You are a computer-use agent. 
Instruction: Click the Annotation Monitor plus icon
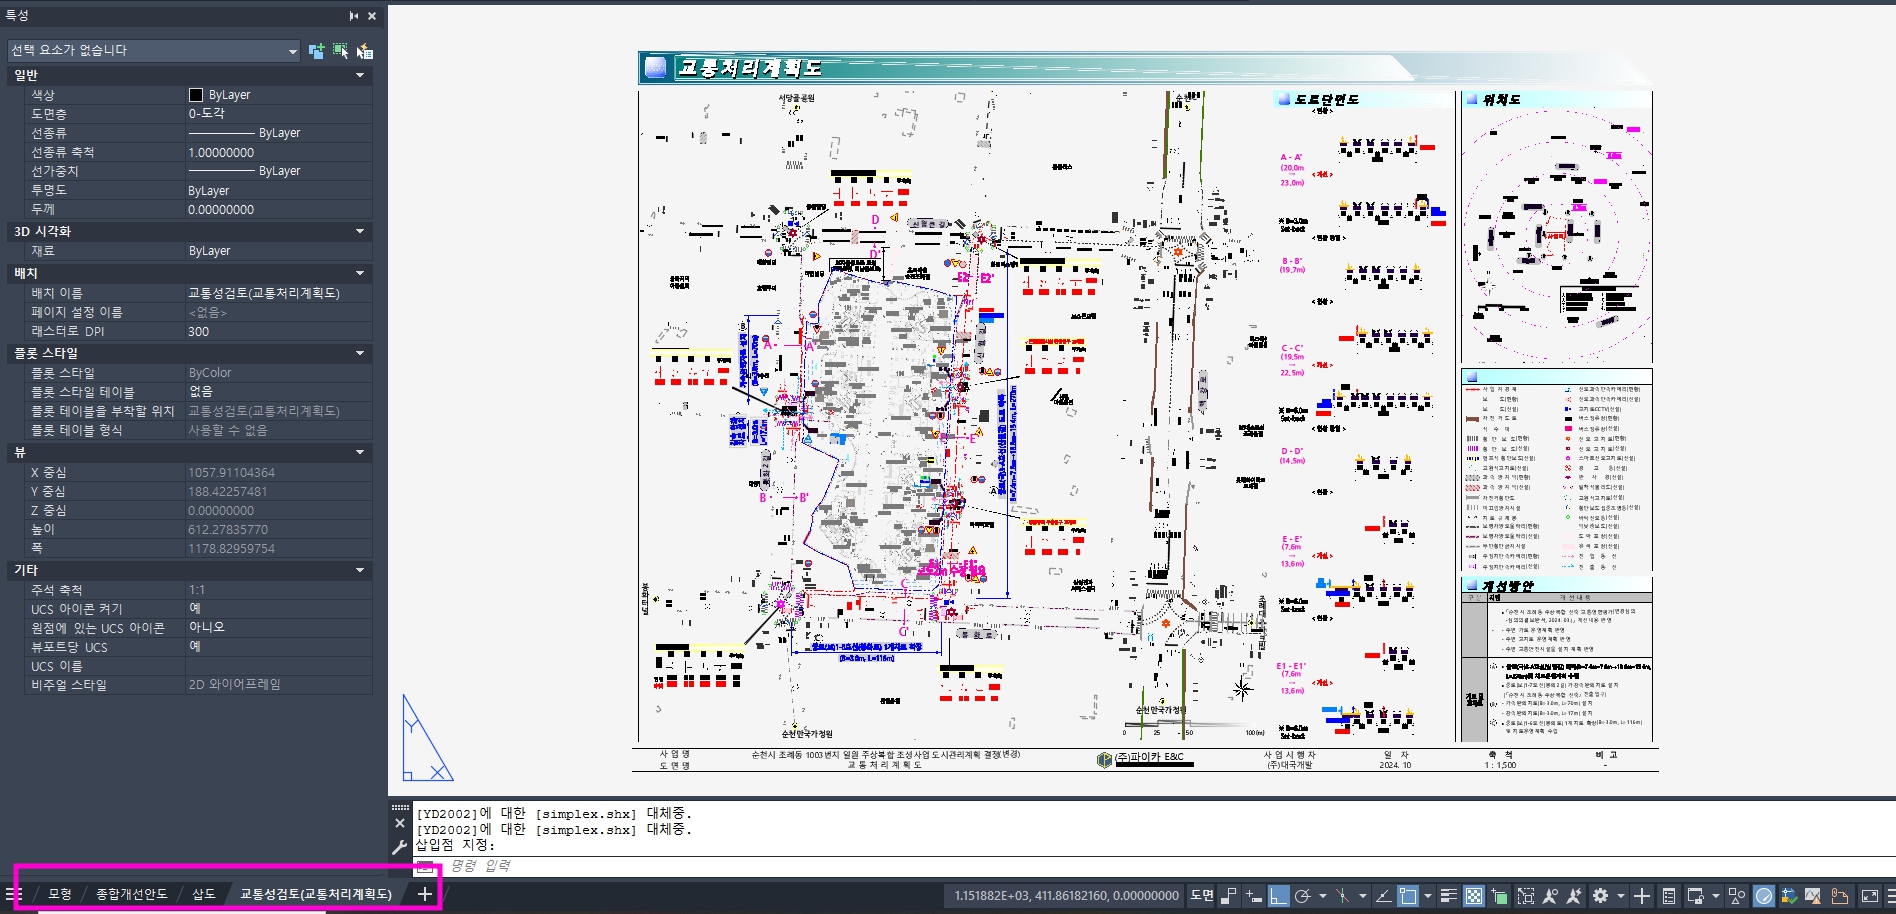coord(1641,896)
